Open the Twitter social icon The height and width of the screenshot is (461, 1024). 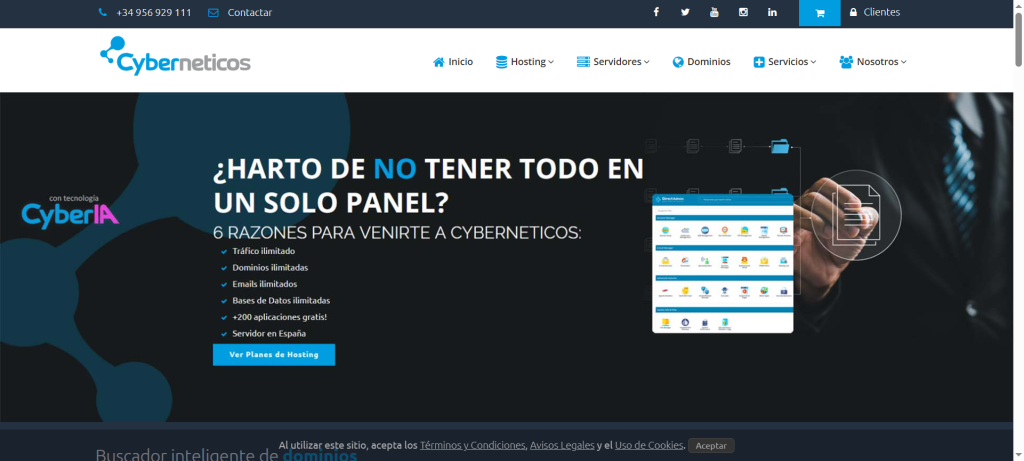[x=685, y=12]
